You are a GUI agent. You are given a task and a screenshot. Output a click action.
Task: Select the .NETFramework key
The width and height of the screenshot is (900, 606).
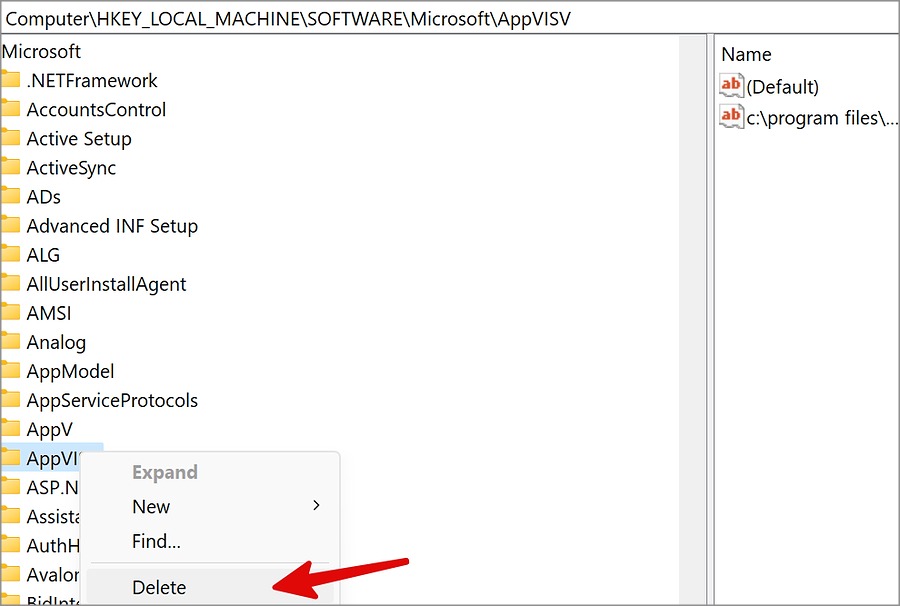92,80
